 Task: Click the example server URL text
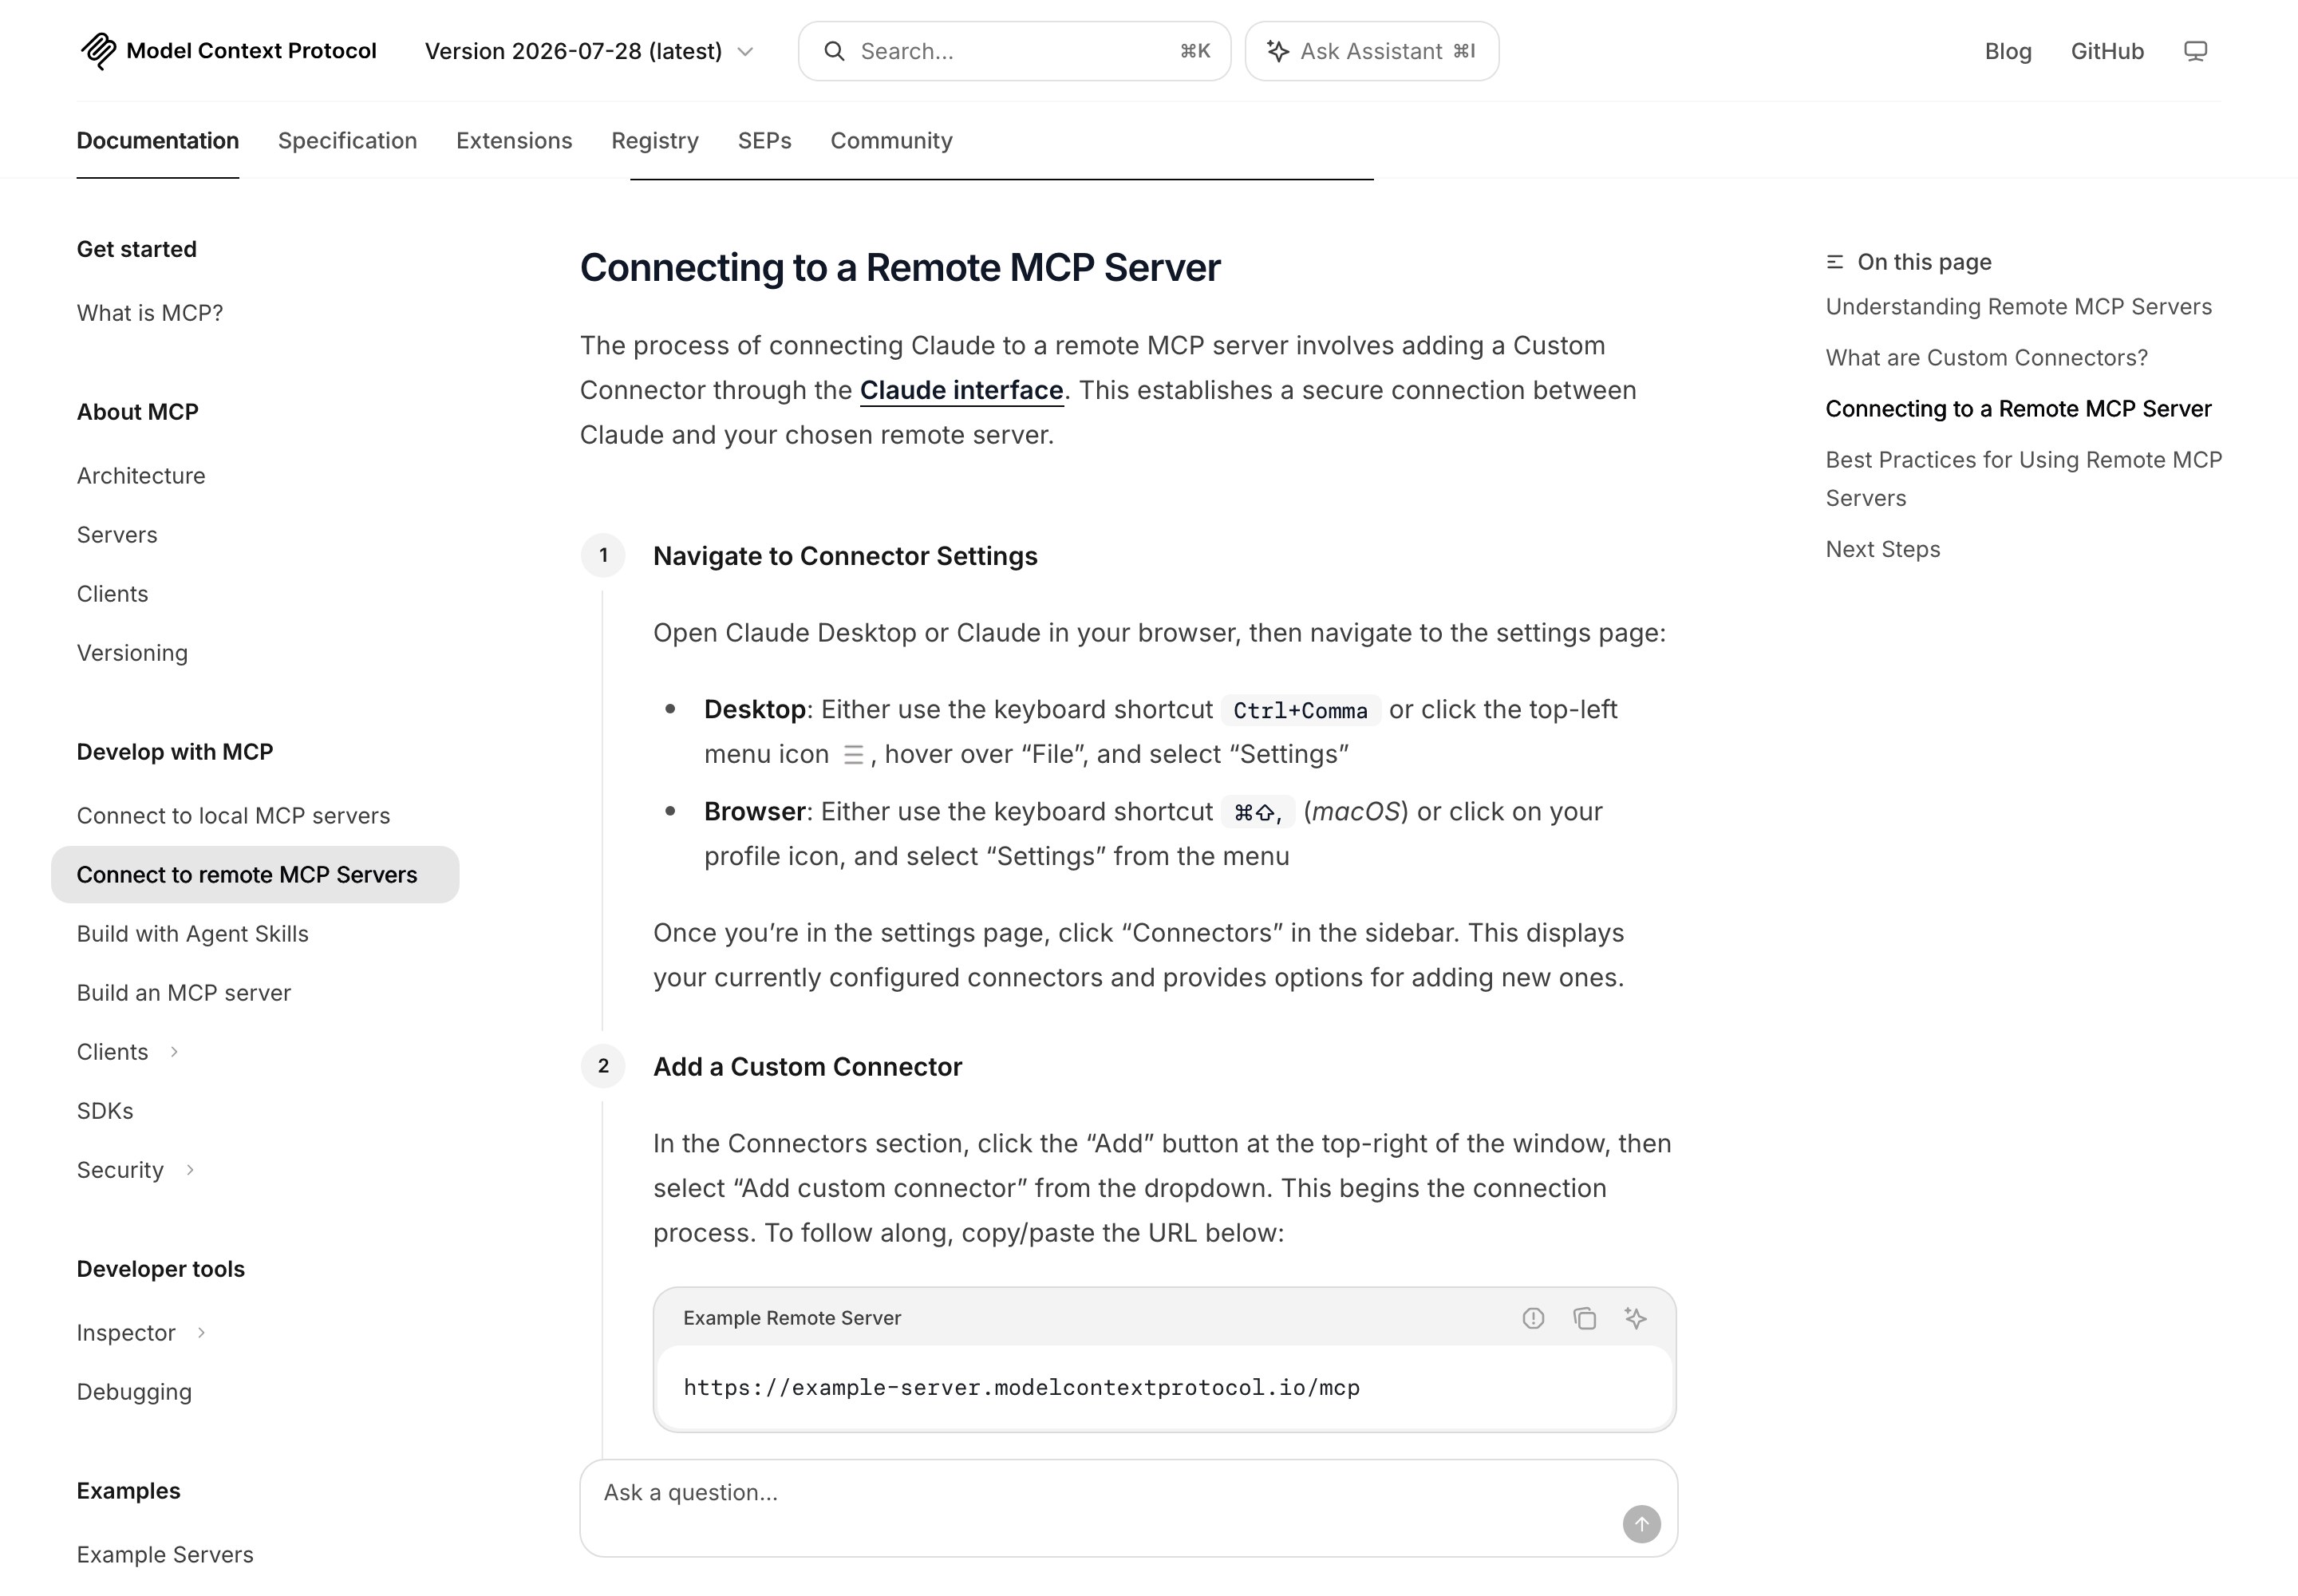1021,1387
